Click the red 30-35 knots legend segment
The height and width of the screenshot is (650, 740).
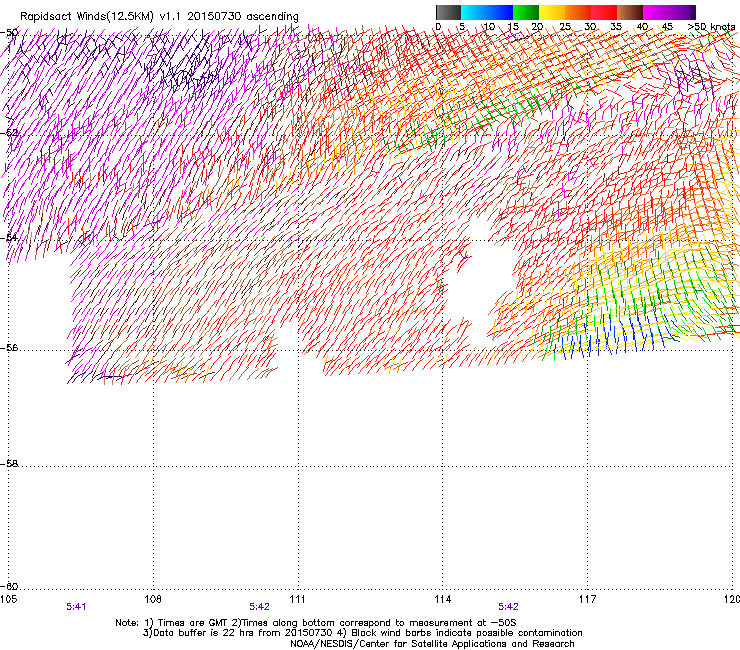[604, 12]
